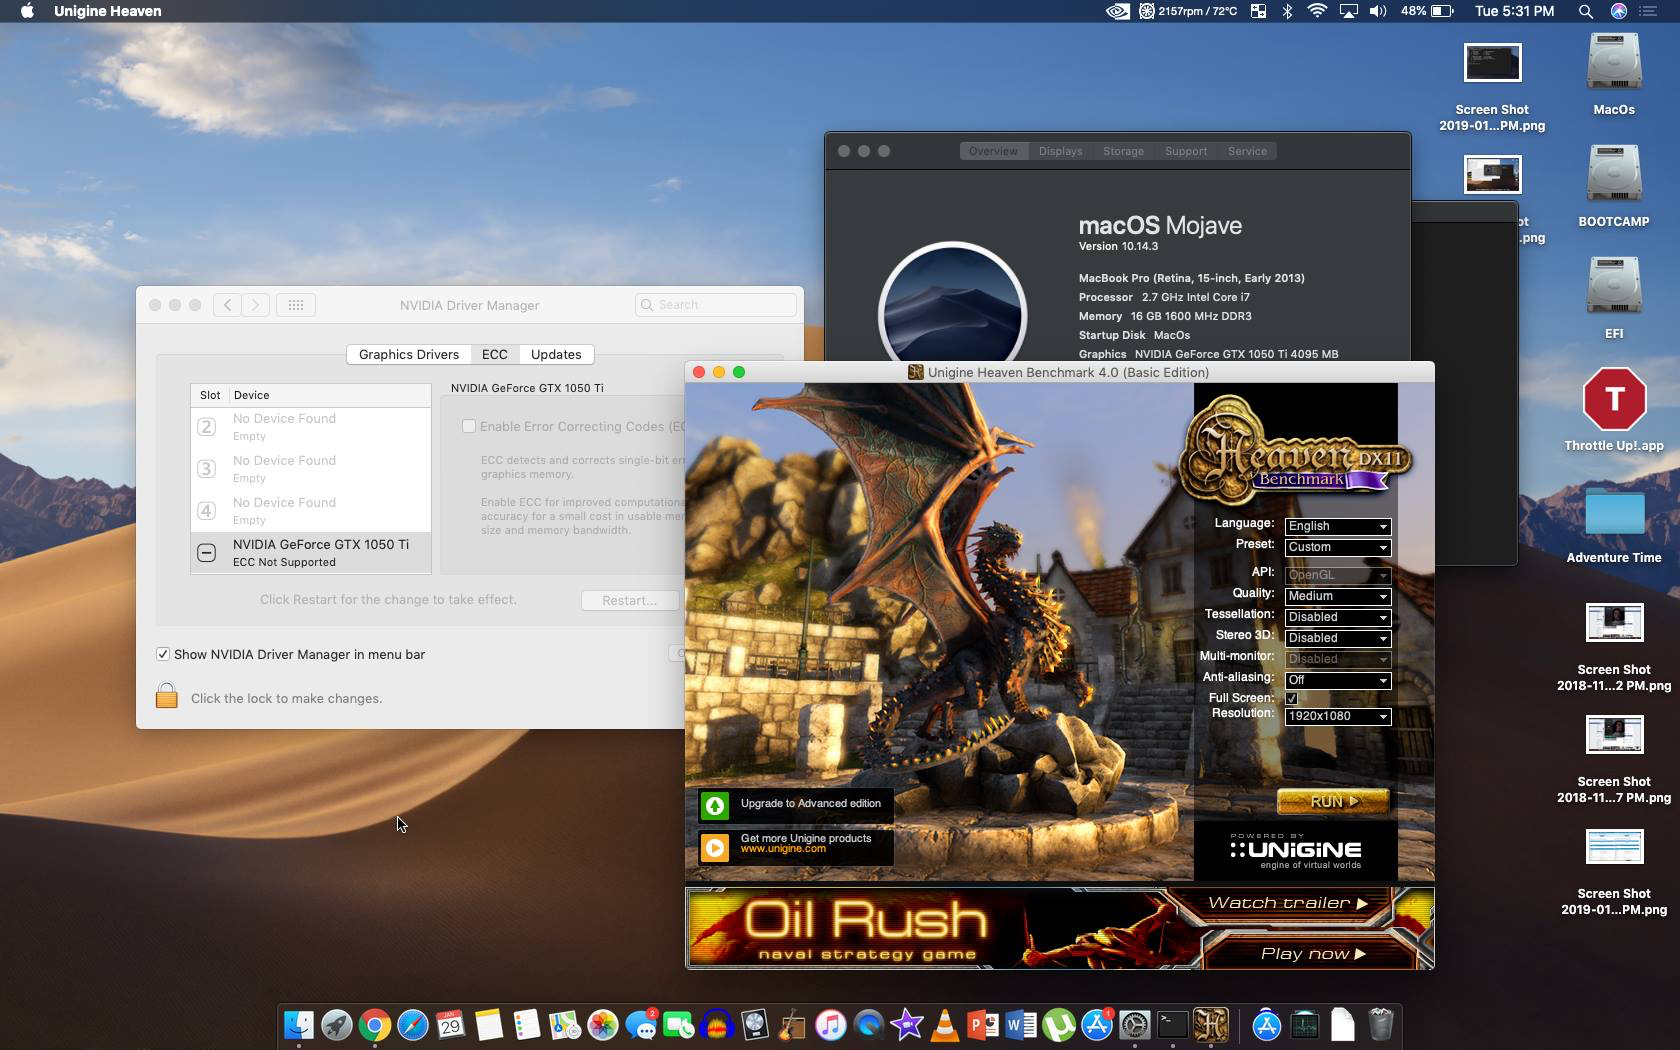Click the lock to make changes
Screen dimensions: 1680x1050
point(167,696)
